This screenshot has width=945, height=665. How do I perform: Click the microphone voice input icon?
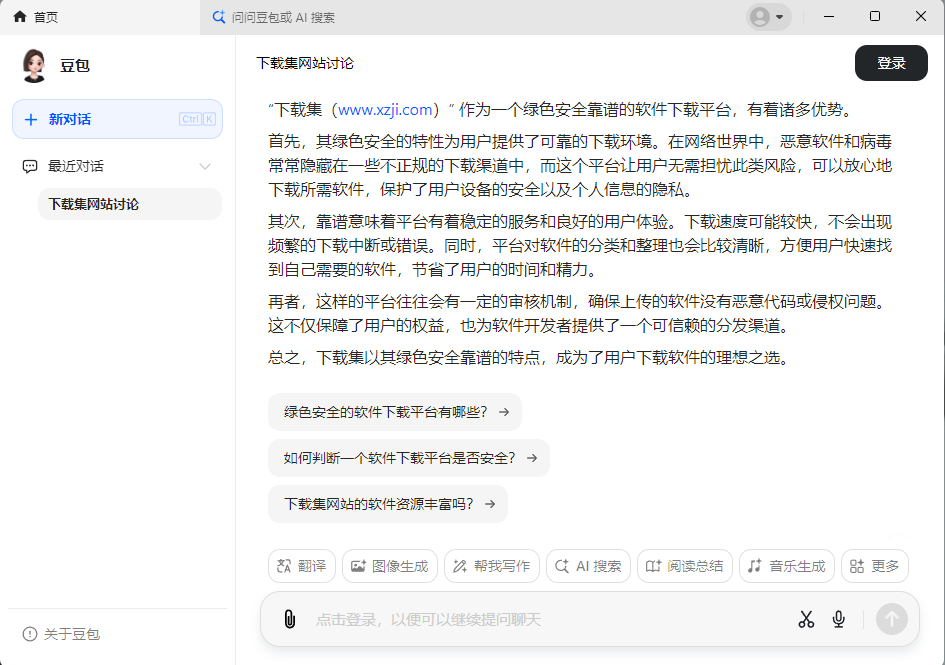tap(838, 619)
